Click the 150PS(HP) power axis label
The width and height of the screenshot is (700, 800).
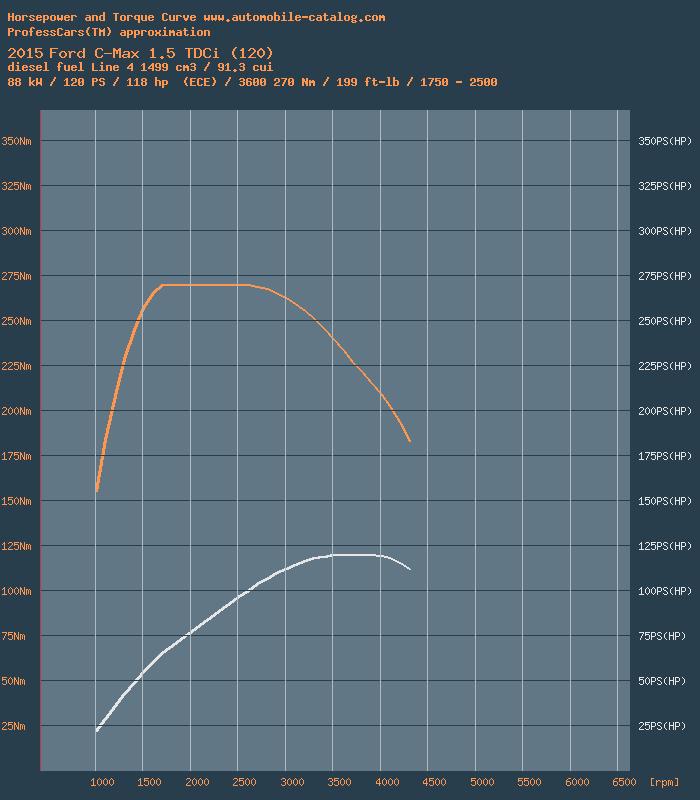(665, 501)
